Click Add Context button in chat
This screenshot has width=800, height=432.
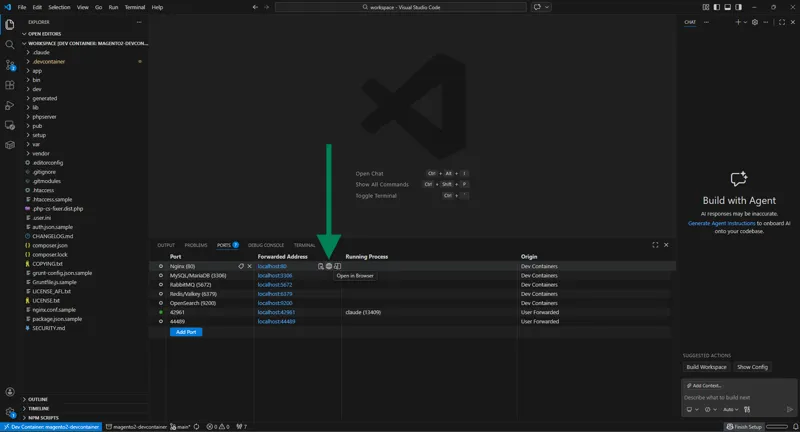pyautogui.click(x=704, y=386)
